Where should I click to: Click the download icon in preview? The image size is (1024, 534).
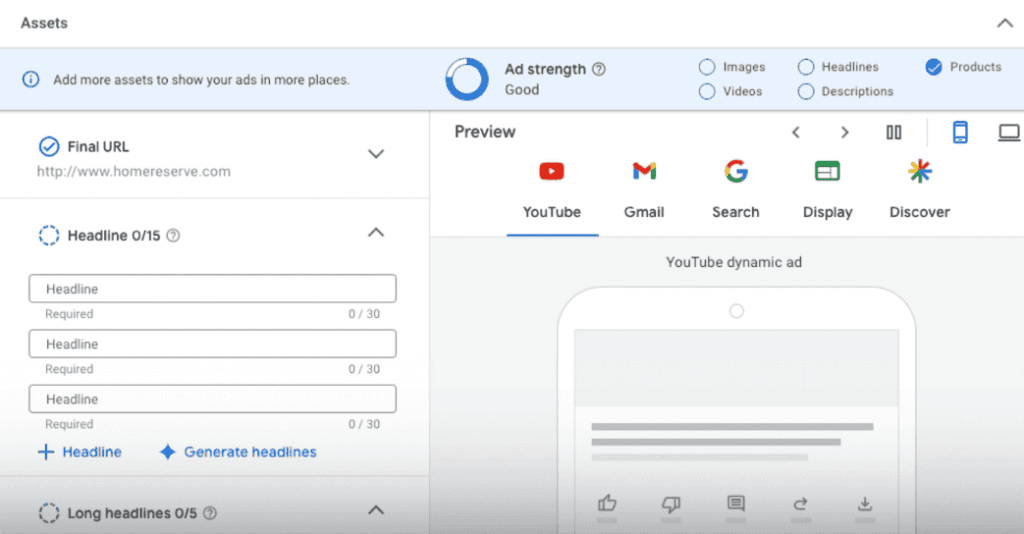pos(865,504)
